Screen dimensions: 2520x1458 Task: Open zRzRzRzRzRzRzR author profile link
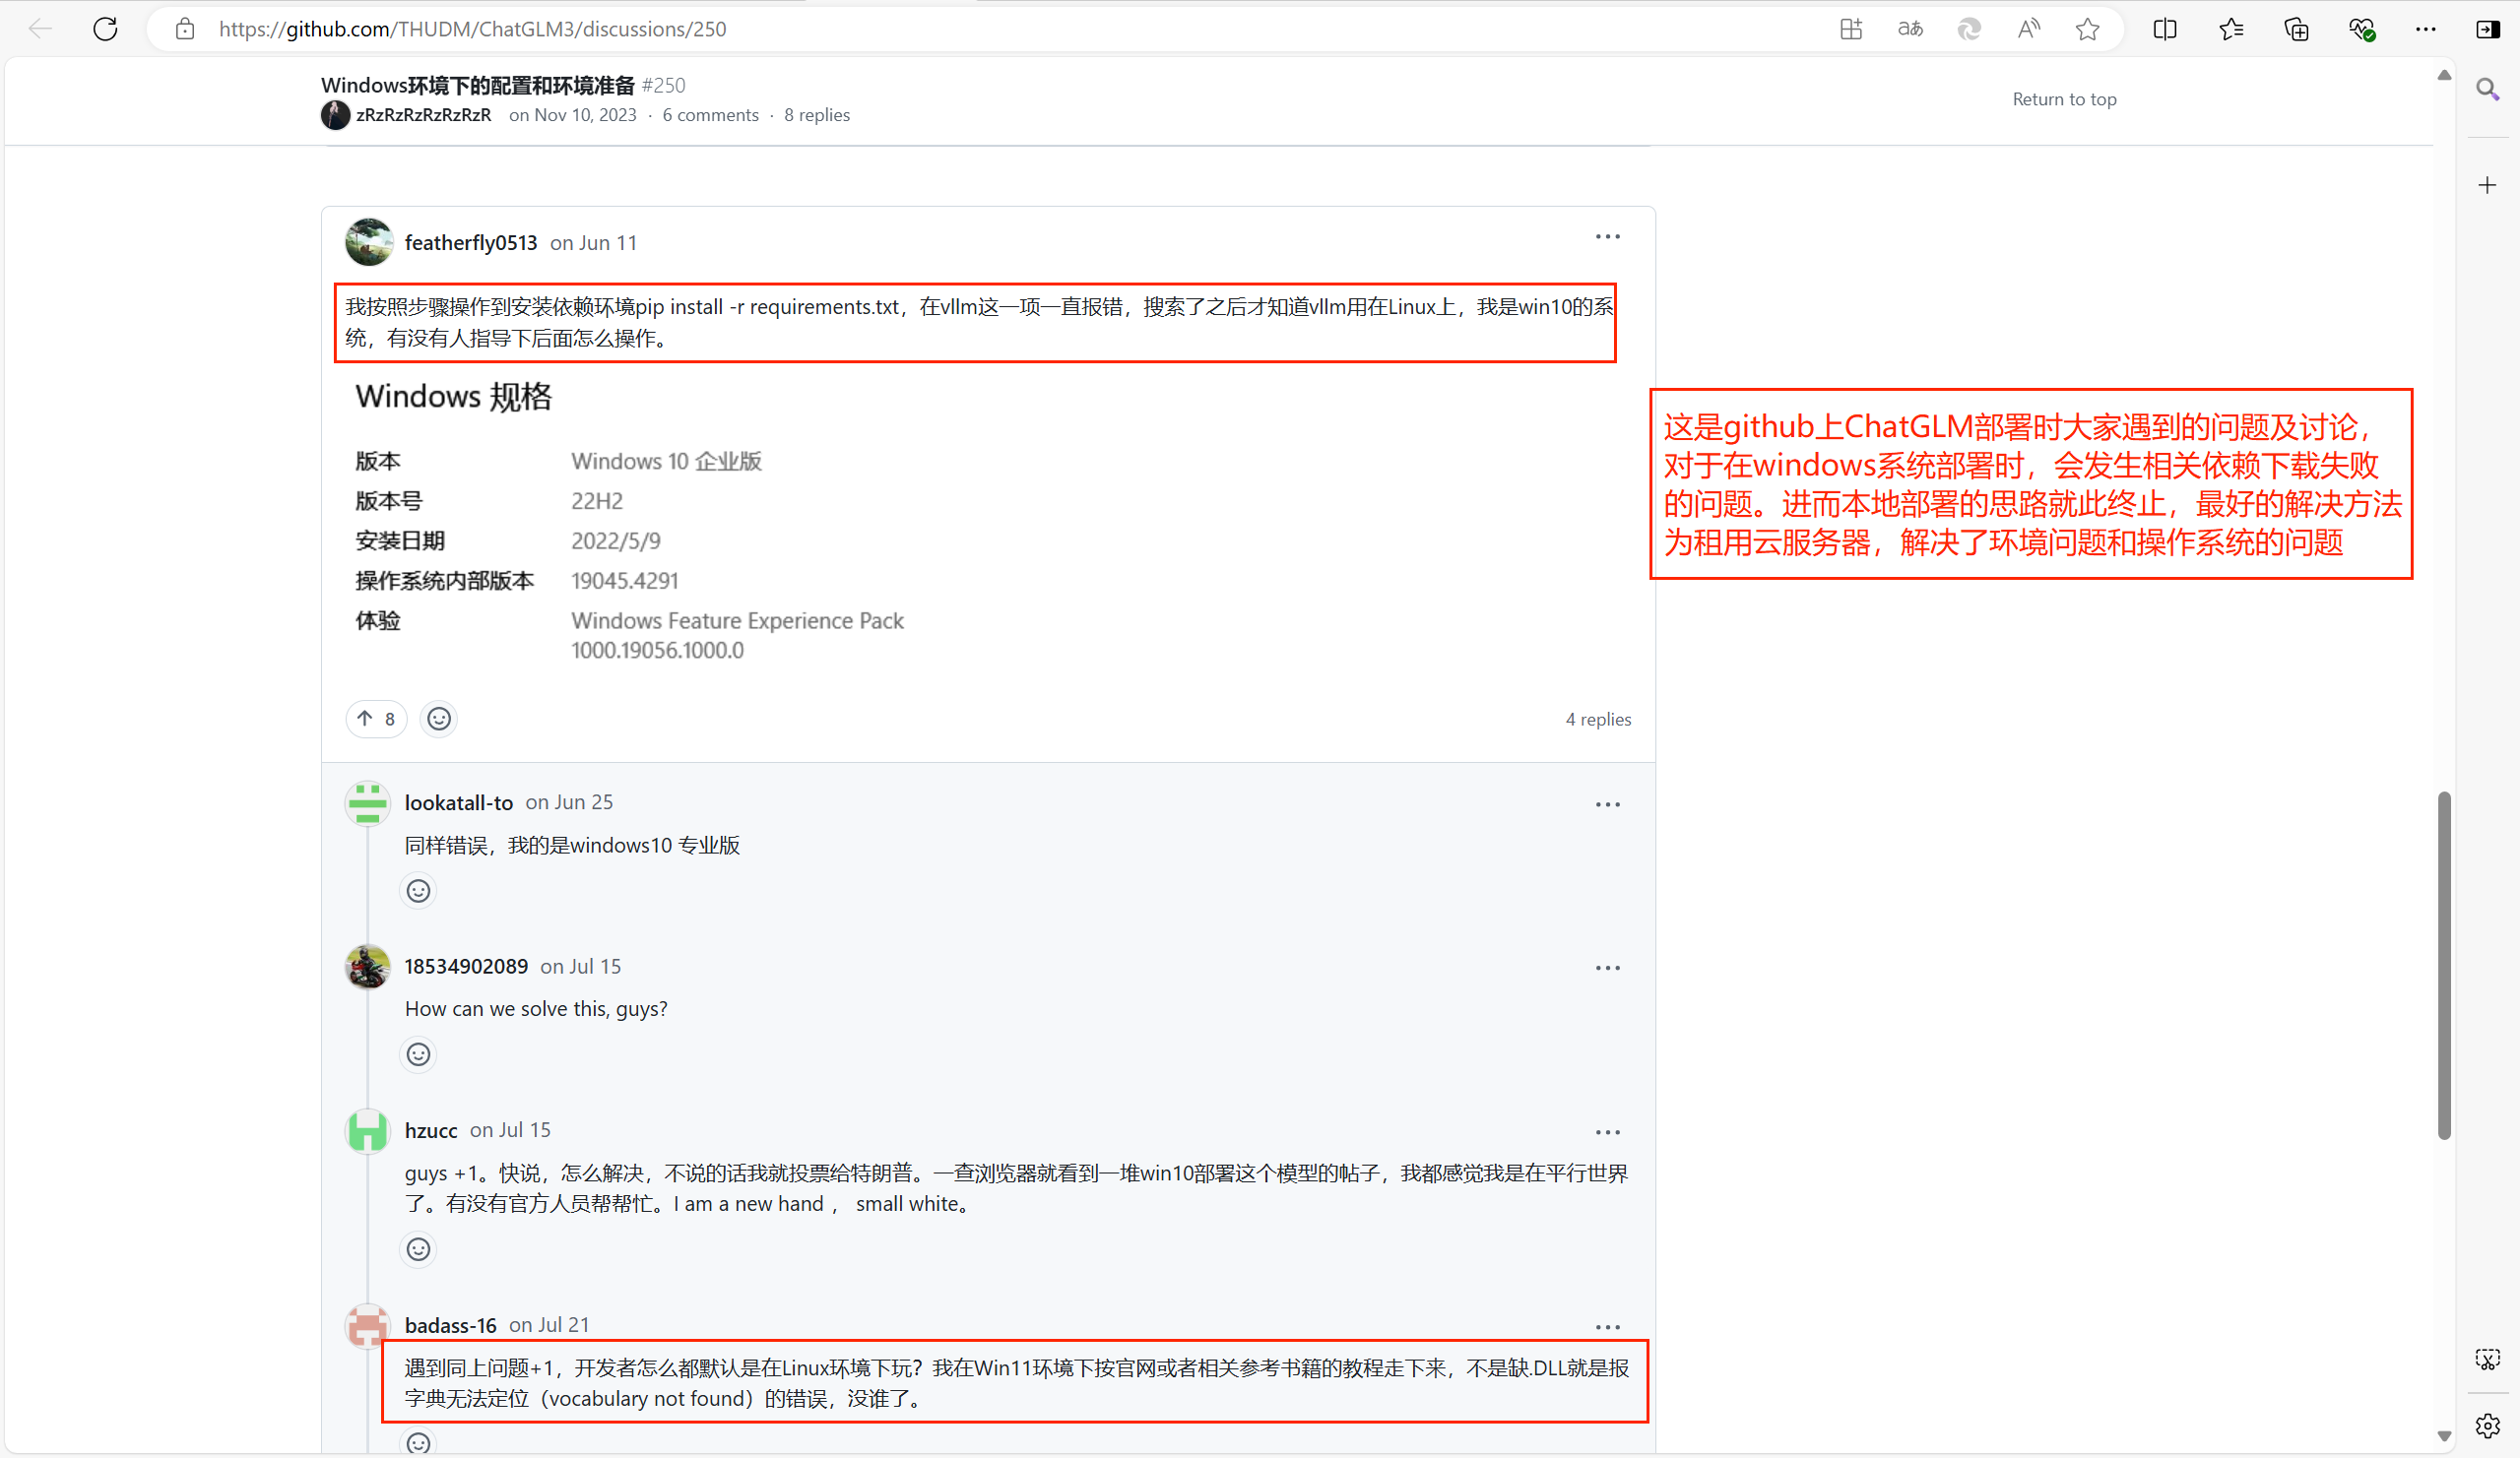424,115
